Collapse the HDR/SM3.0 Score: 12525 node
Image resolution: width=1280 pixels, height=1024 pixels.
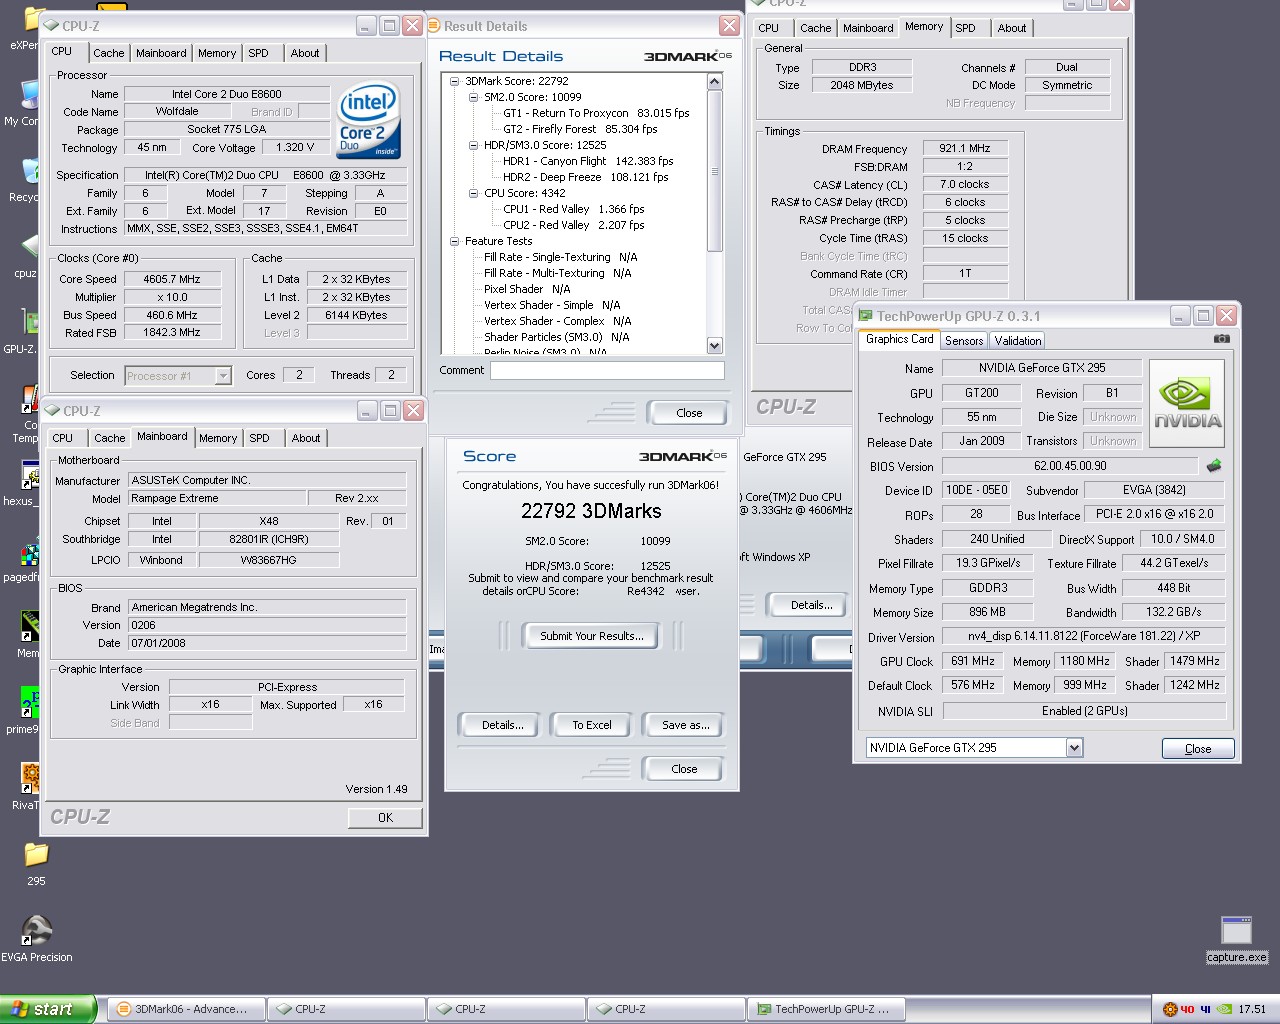click(x=474, y=145)
